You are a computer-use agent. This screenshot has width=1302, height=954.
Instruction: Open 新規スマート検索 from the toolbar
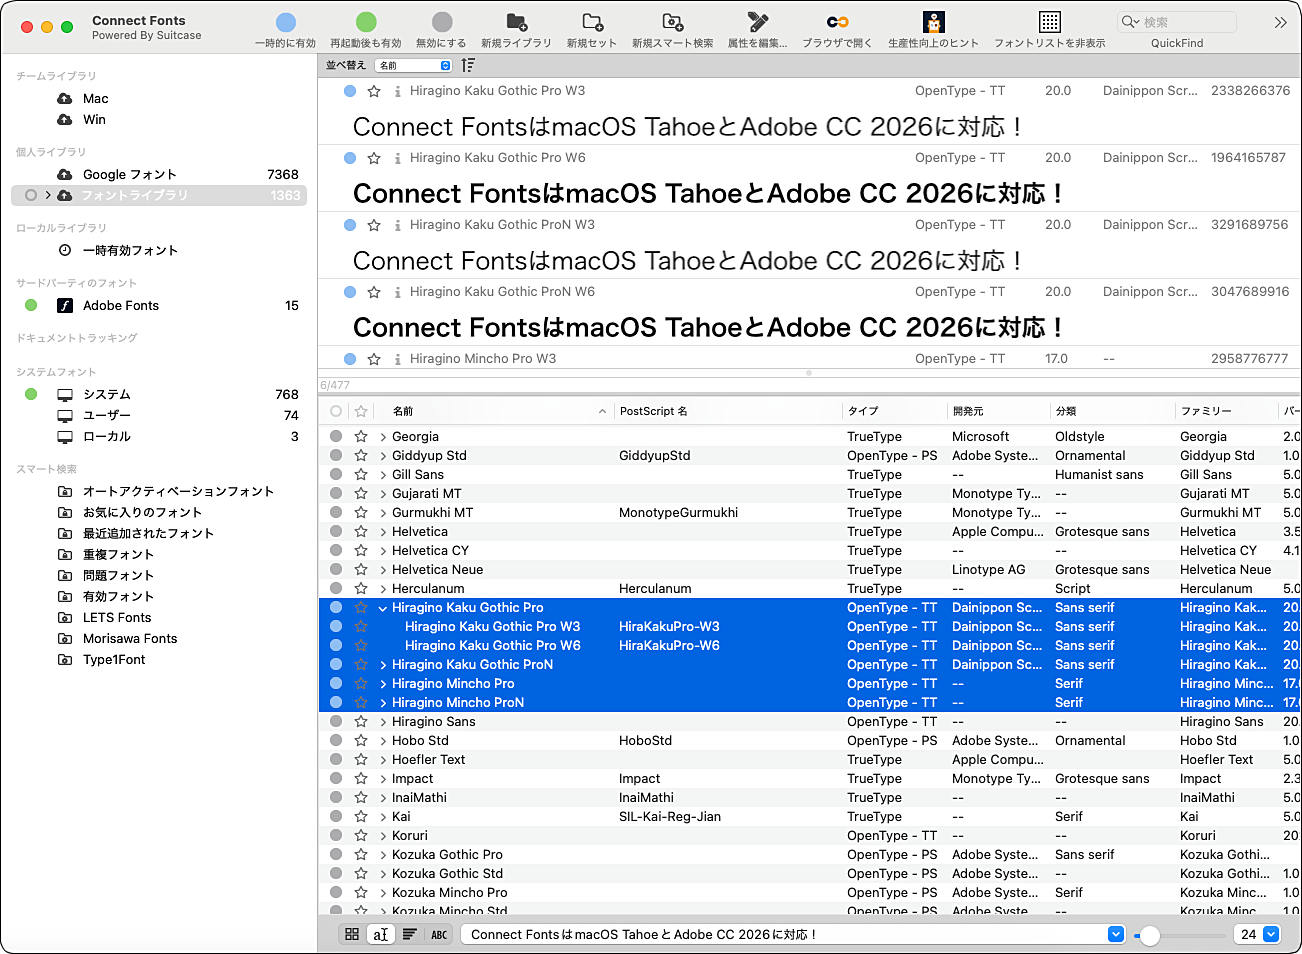coord(673,23)
